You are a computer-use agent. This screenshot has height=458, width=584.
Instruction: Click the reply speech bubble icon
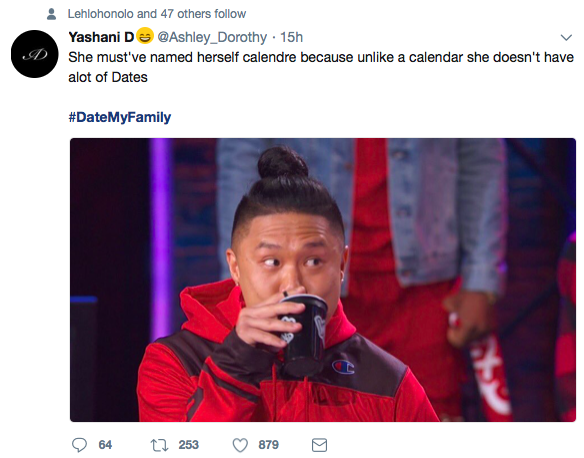[x=79, y=445]
